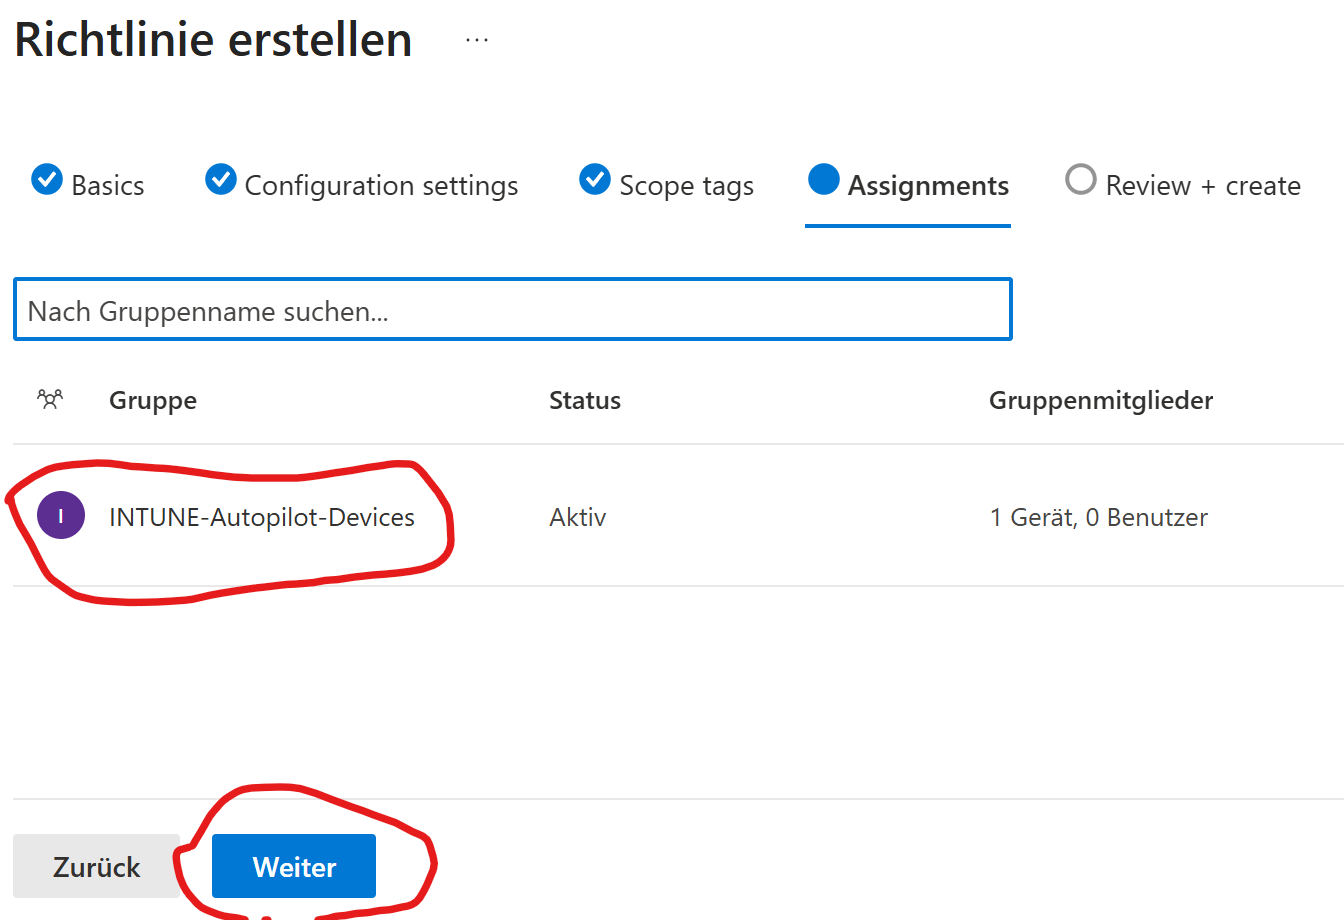The height and width of the screenshot is (920, 1344).
Task: Select the Assignments step label
Action: click(928, 186)
